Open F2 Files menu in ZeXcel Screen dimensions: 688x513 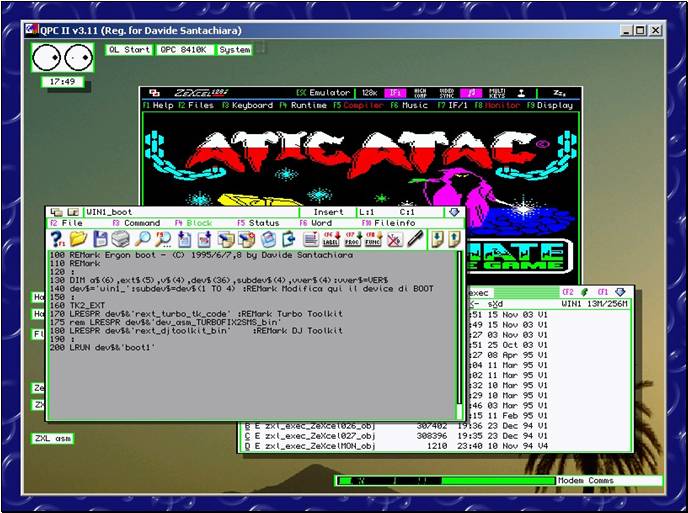(196, 105)
